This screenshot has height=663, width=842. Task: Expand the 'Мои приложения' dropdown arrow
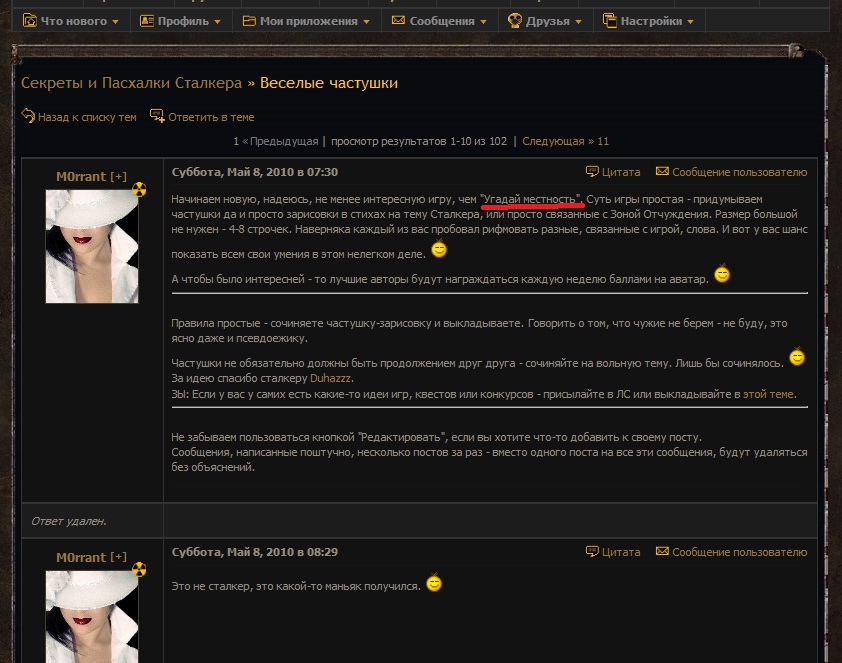[366, 21]
